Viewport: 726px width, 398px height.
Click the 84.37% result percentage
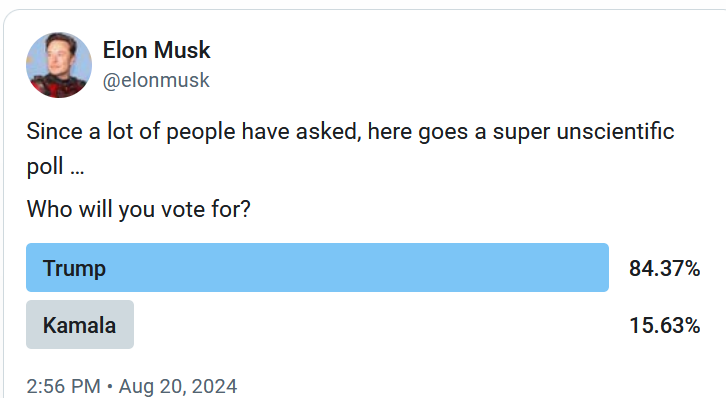click(x=664, y=268)
